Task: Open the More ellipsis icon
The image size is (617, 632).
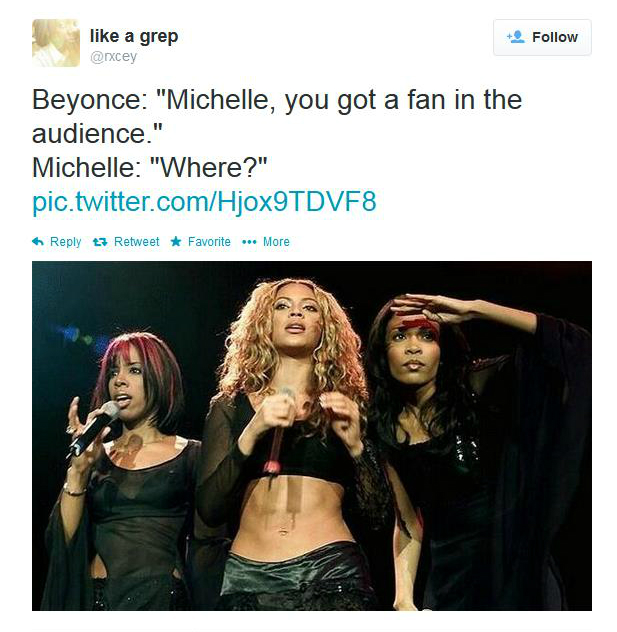Action: pyautogui.click(x=249, y=242)
